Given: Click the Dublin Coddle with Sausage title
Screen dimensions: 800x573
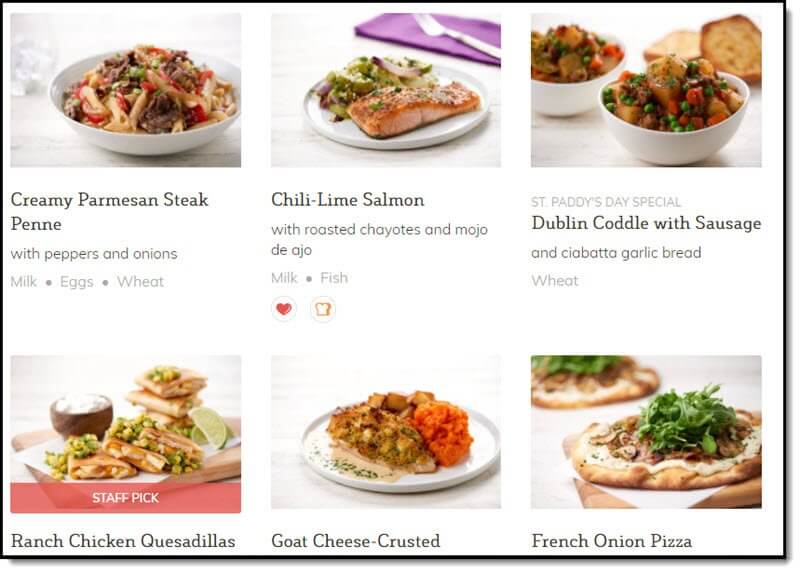Looking at the screenshot, I should 646,223.
